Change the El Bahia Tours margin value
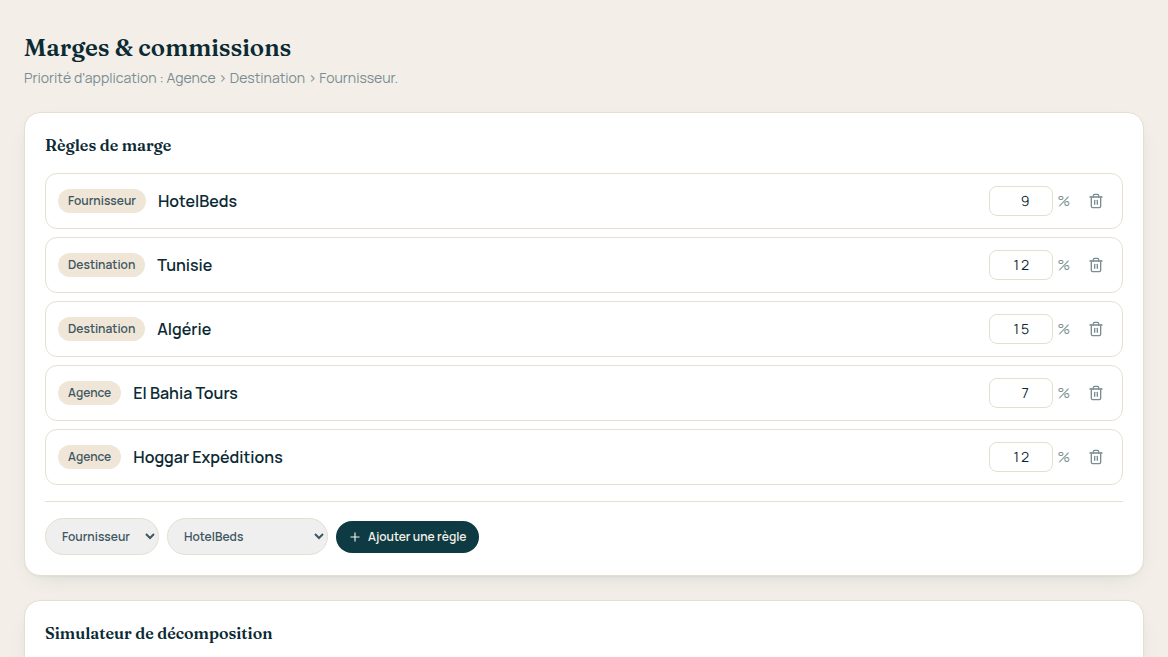 pos(1021,393)
